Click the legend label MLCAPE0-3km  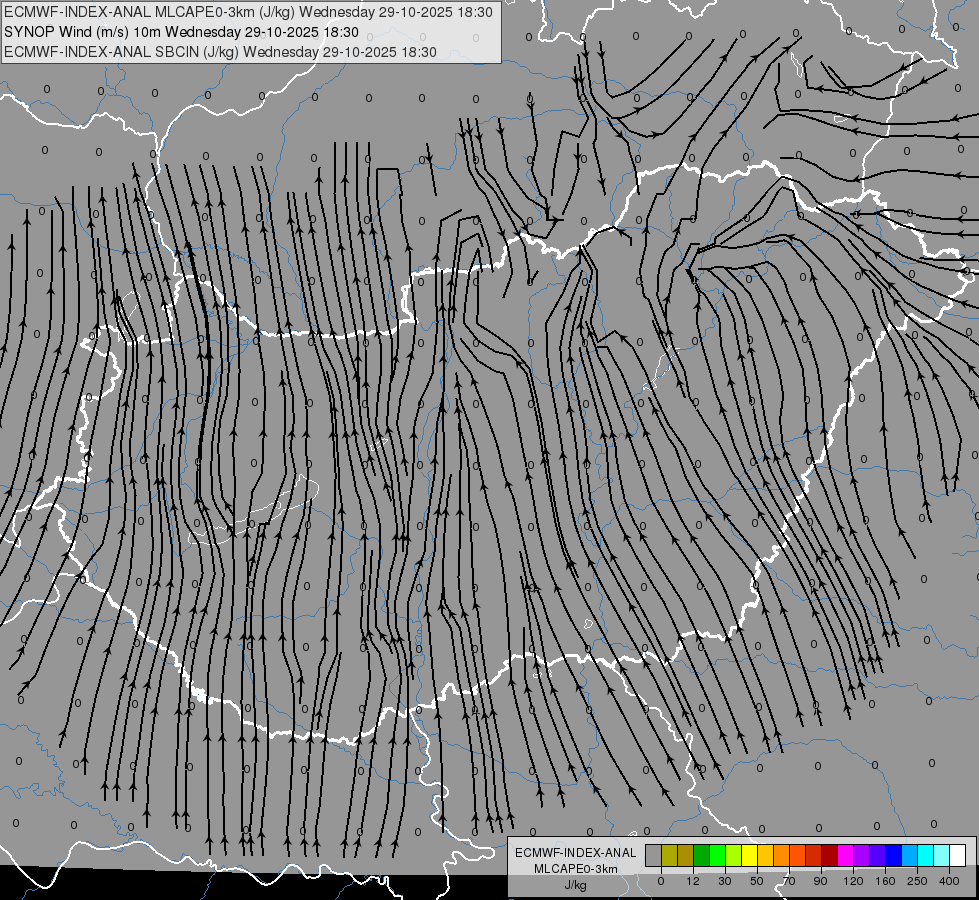576,869
